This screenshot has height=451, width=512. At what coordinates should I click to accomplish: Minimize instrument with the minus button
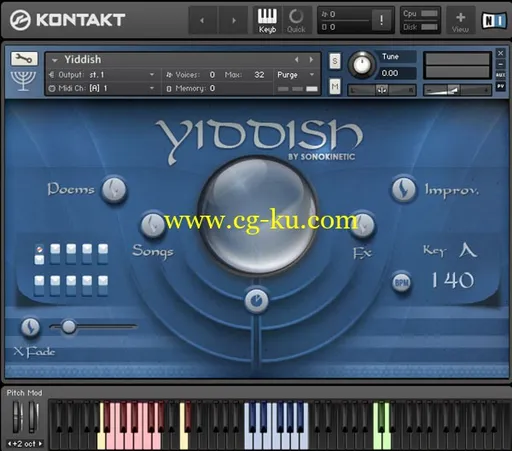click(x=500, y=64)
